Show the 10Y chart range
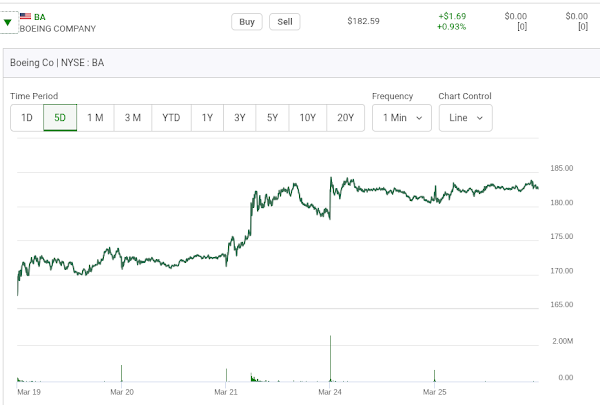 click(307, 118)
